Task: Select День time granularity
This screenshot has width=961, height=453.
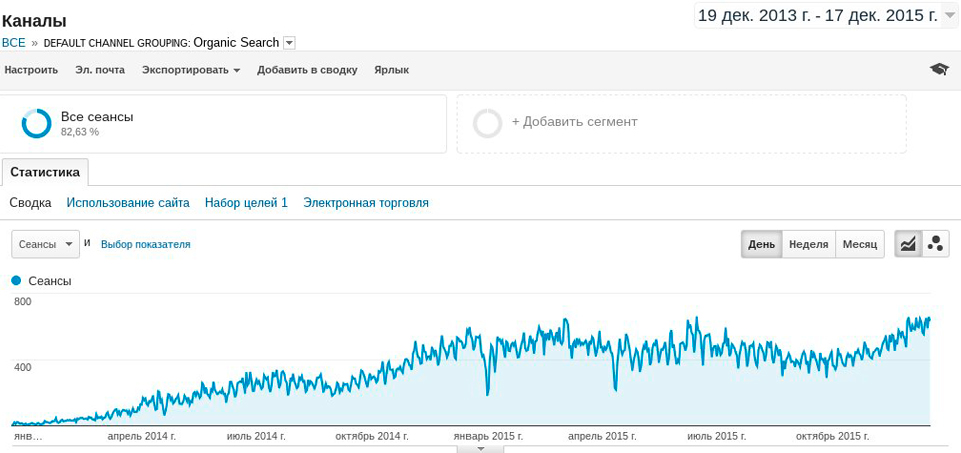Action: pyautogui.click(x=761, y=244)
